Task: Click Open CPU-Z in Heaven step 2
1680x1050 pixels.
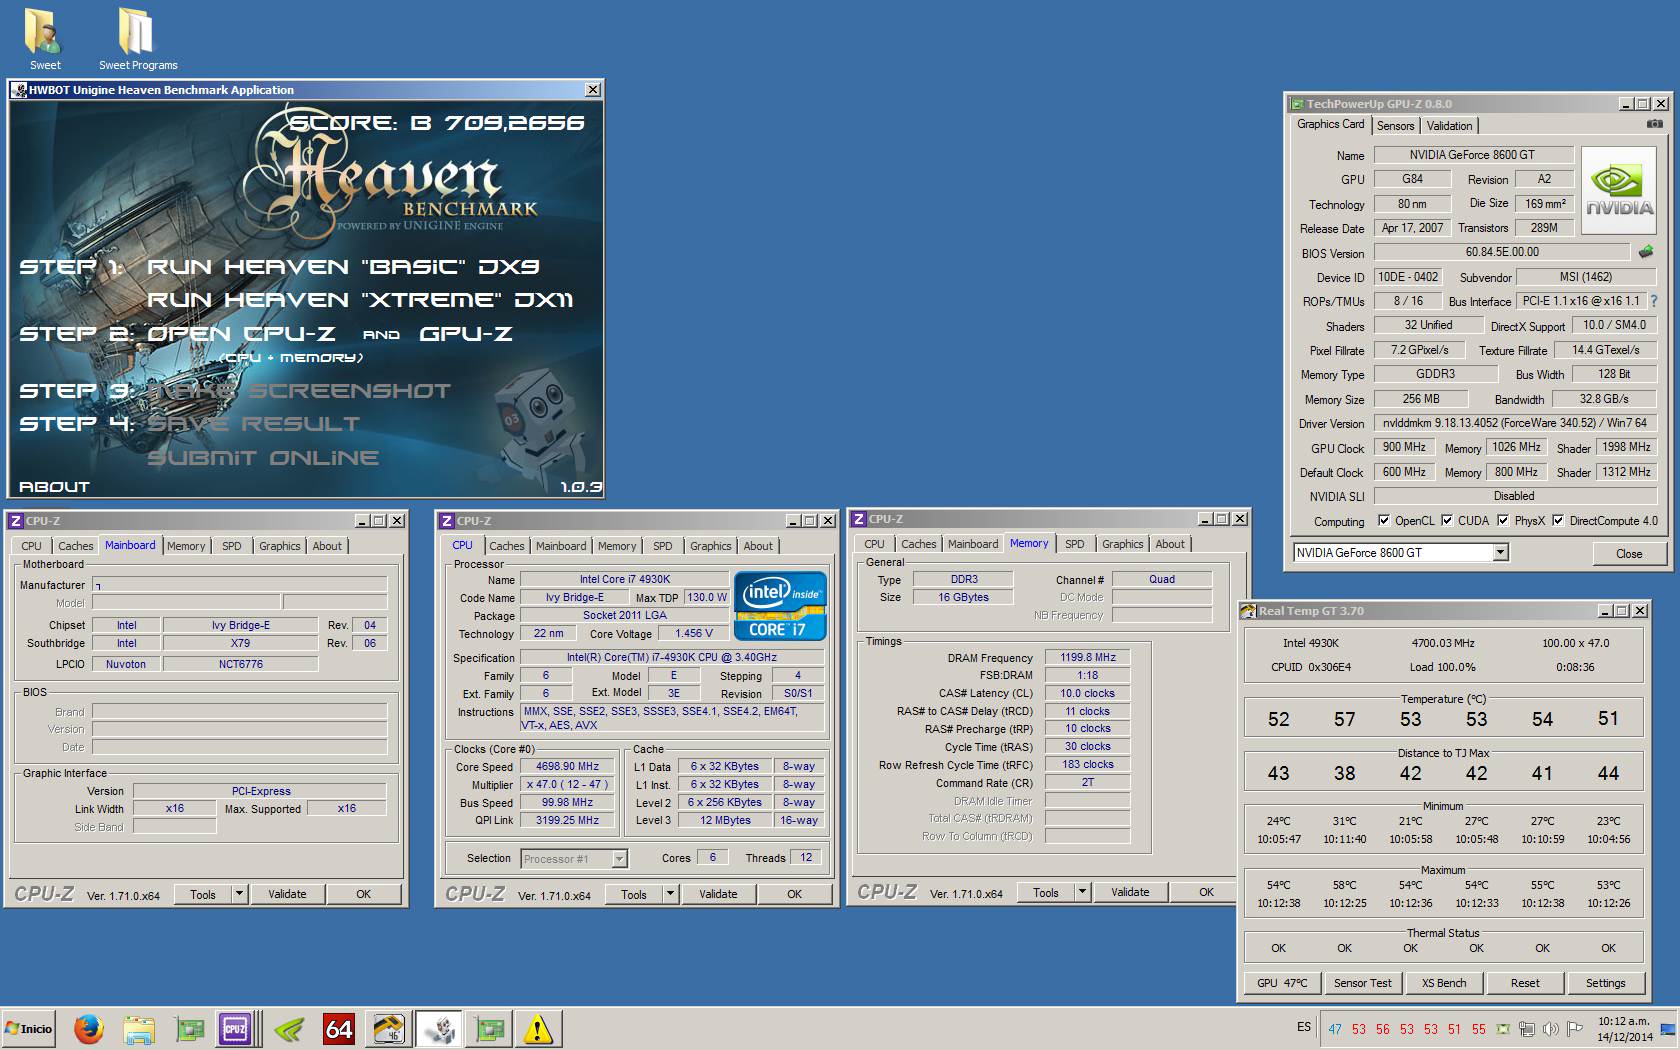Action: pyautogui.click(x=241, y=334)
